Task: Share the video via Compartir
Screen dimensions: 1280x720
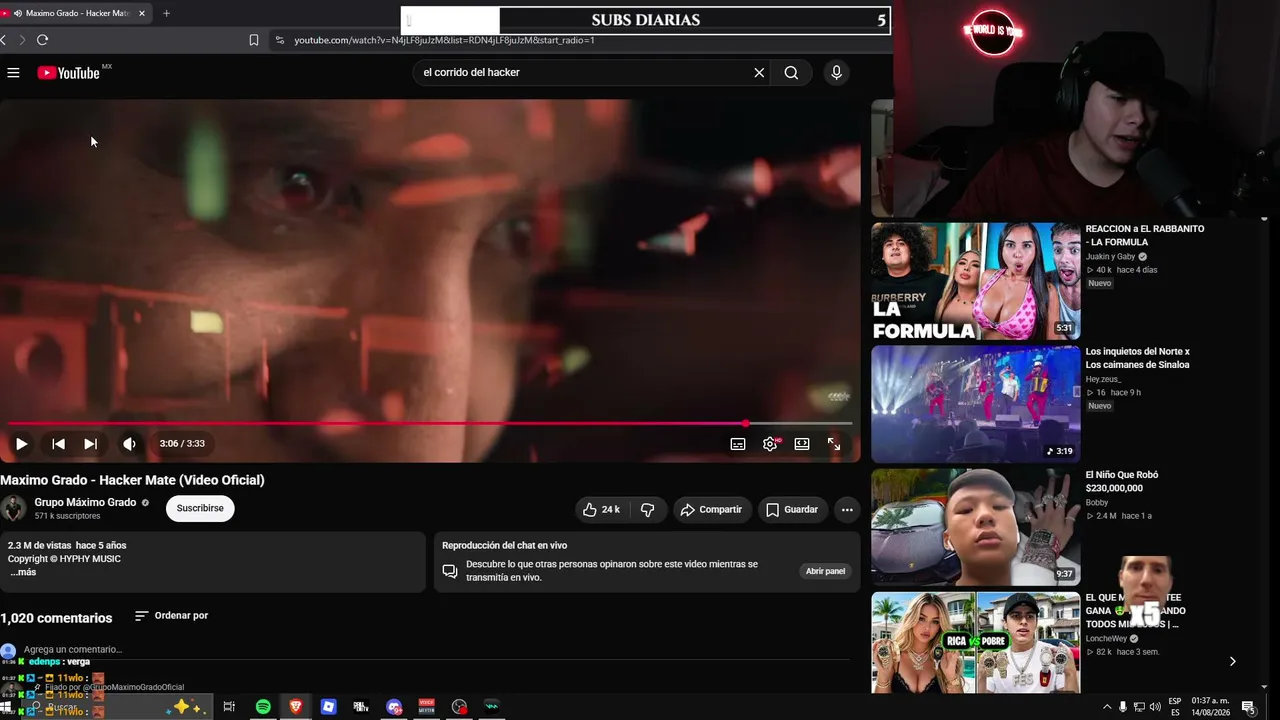Action: [711, 510]
